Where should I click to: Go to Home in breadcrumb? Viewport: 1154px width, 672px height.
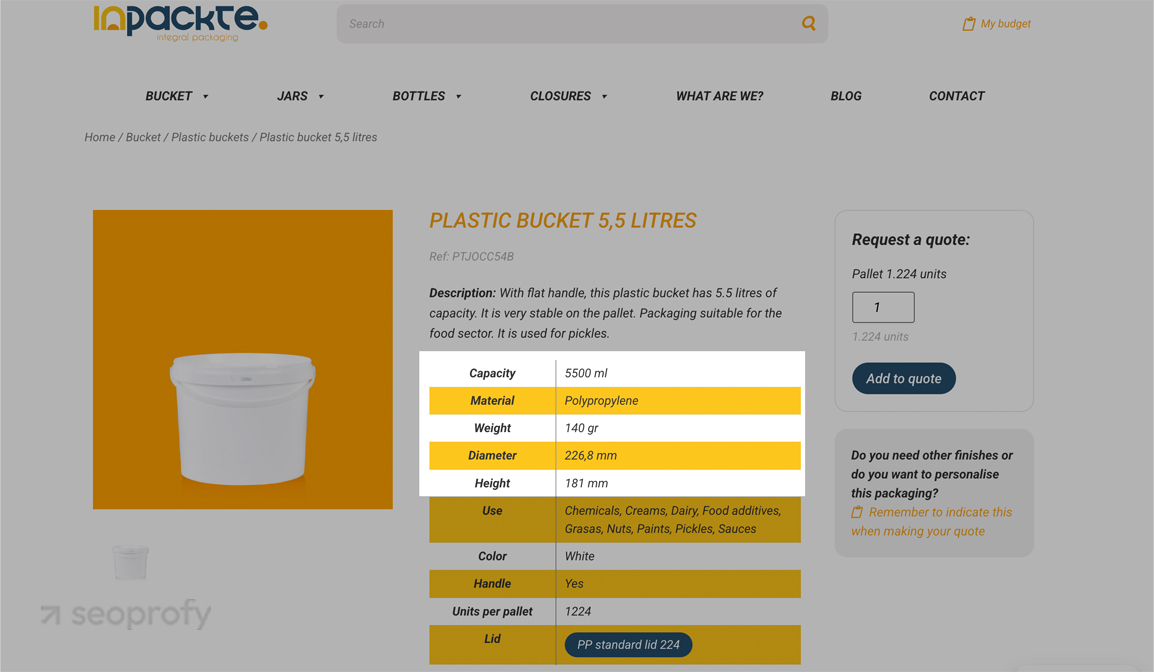point(99,137)
